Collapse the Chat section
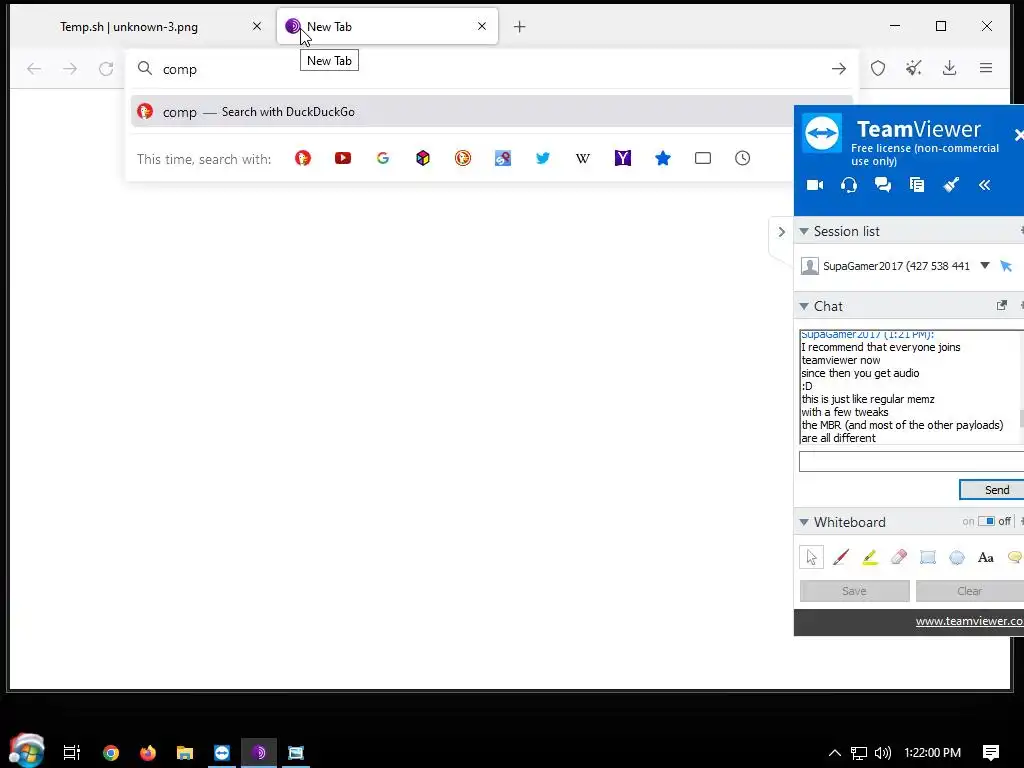This screenshot has width=1024, height=768. coord(804,306)
